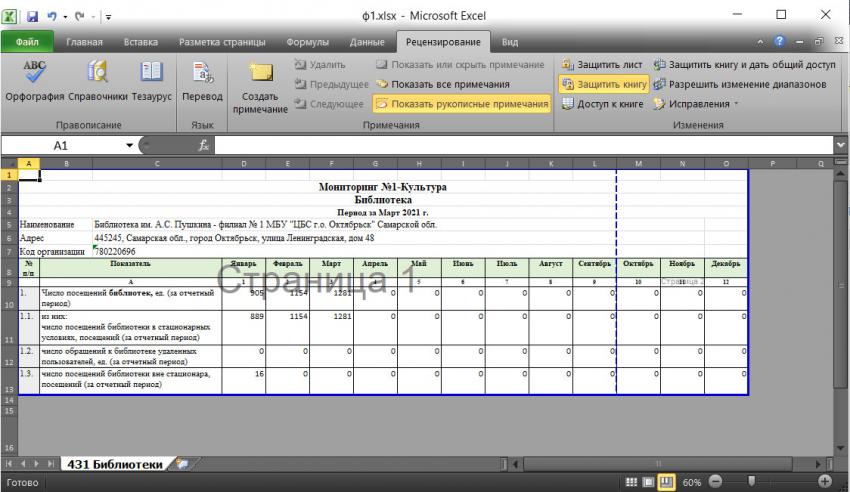Click the fx insert function icon
The width and height of the screenshot is (850, 492).
[x=204, y=145]
